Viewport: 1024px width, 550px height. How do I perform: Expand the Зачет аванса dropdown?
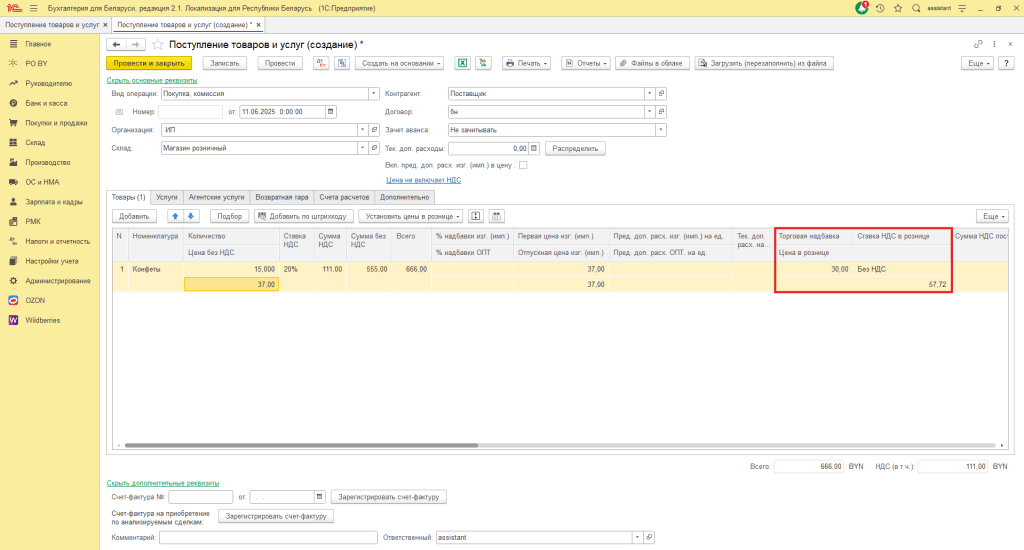pos(661,130)
